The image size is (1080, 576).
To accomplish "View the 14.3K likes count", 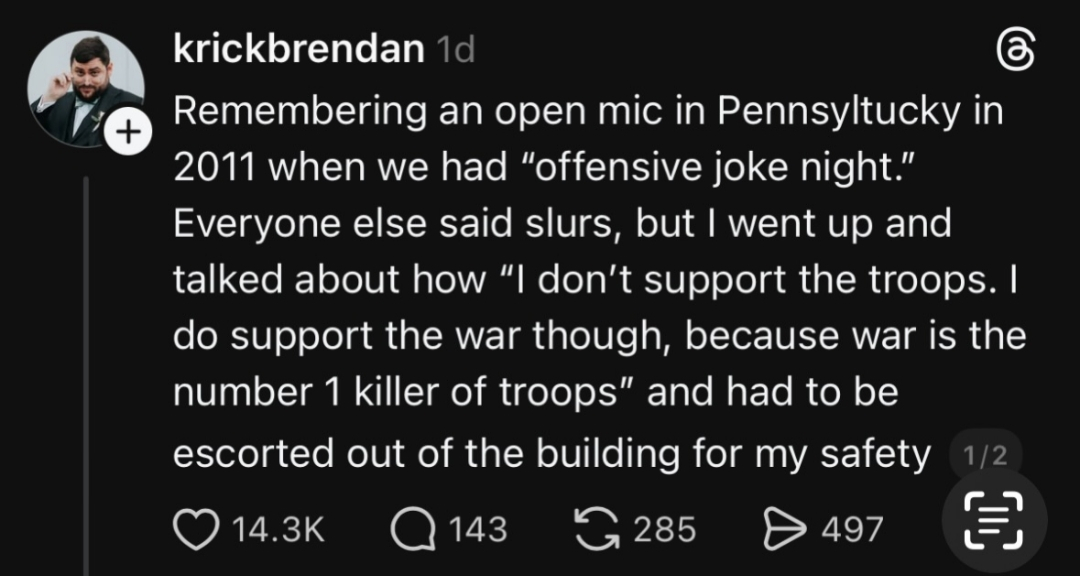I will pos(278,528).
